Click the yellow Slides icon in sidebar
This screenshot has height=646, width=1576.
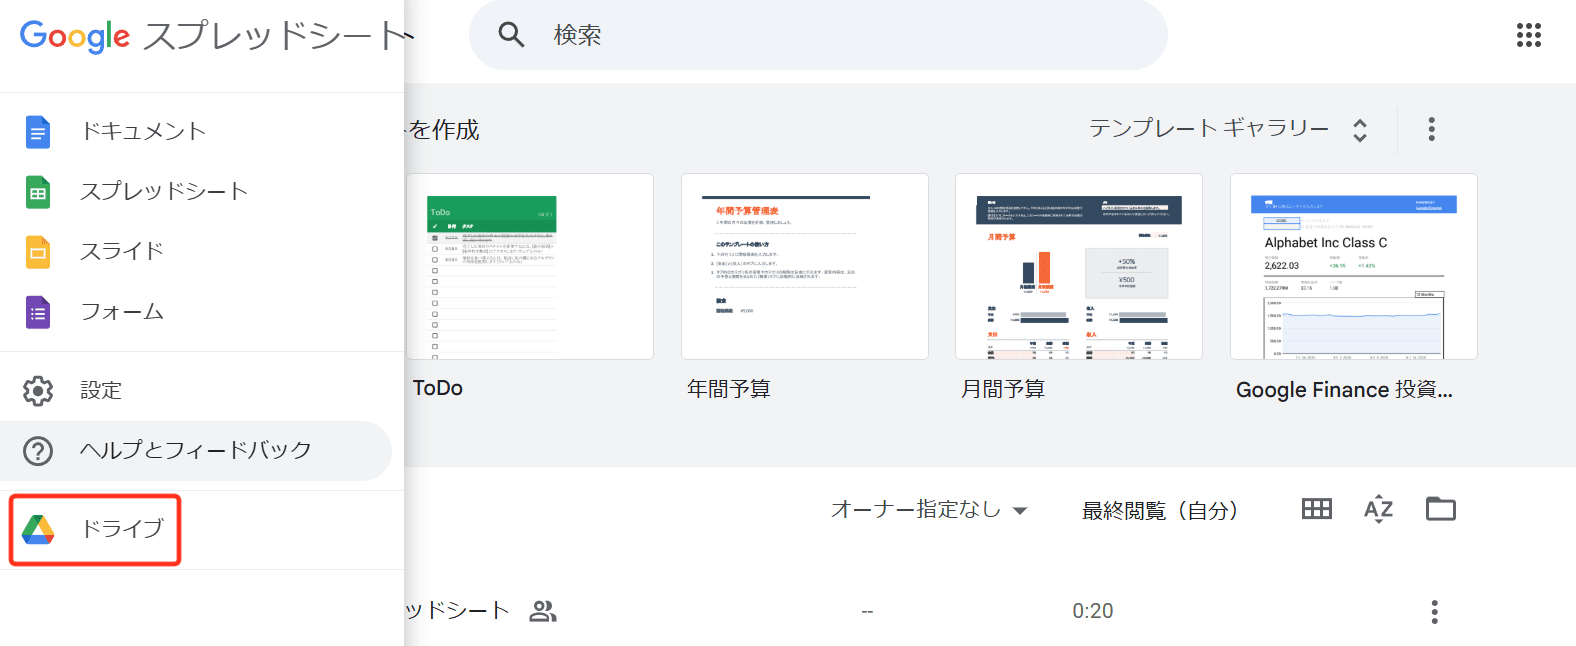pos(38,252)
